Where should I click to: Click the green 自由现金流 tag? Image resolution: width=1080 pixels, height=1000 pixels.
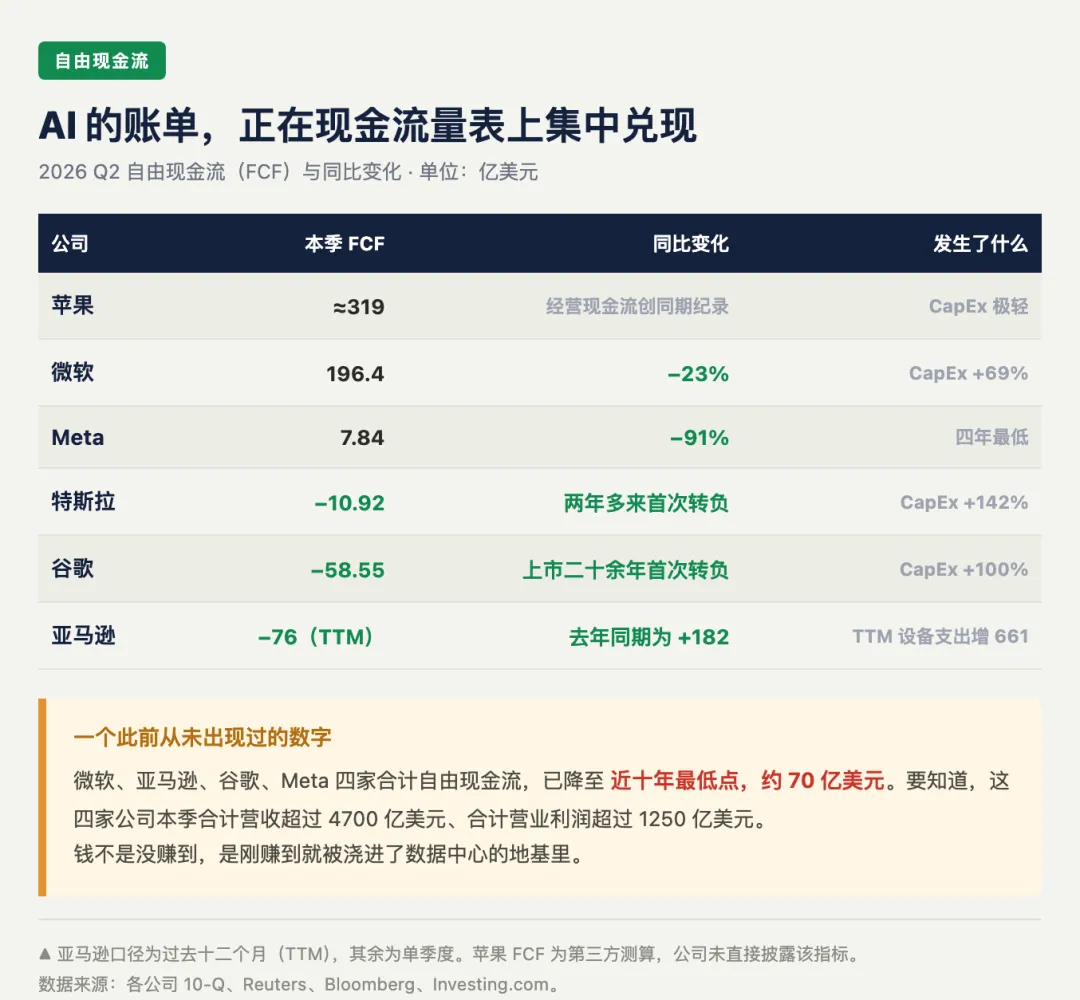click(102, 61)
